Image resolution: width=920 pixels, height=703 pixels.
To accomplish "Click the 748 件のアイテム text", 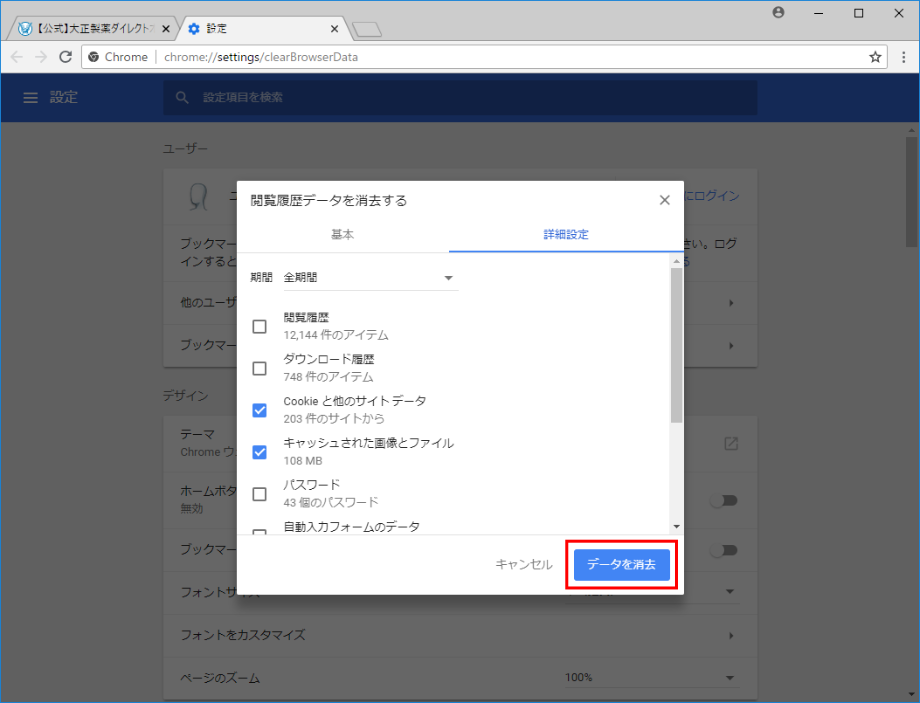I will click(x=329, y=377).
